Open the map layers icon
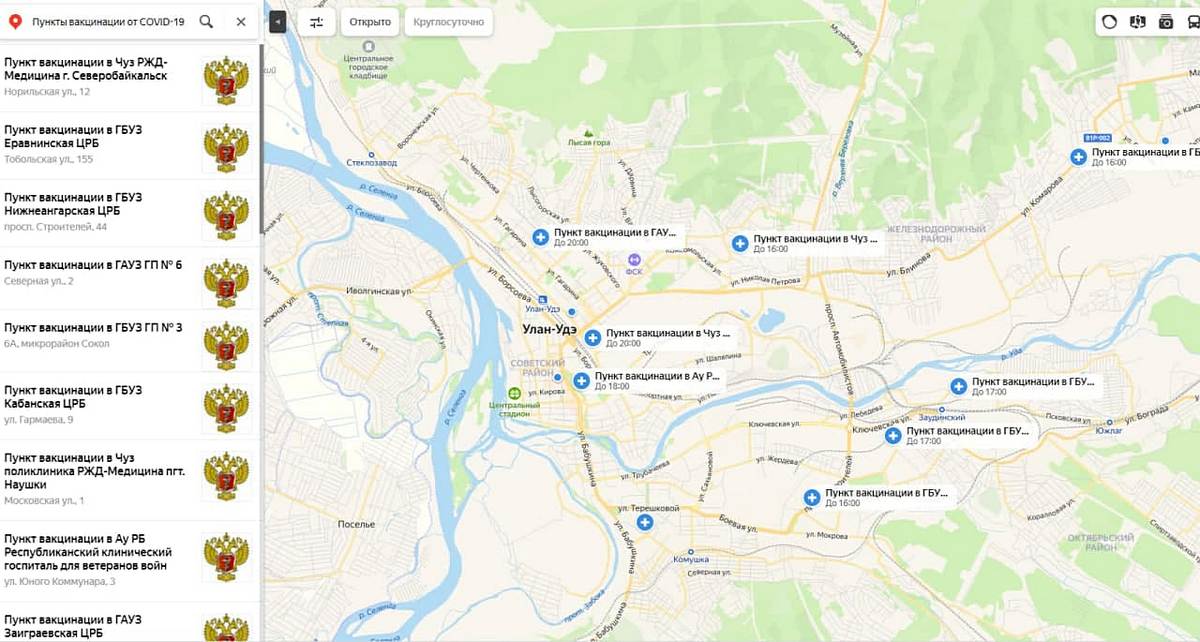 coord(1137,21)
